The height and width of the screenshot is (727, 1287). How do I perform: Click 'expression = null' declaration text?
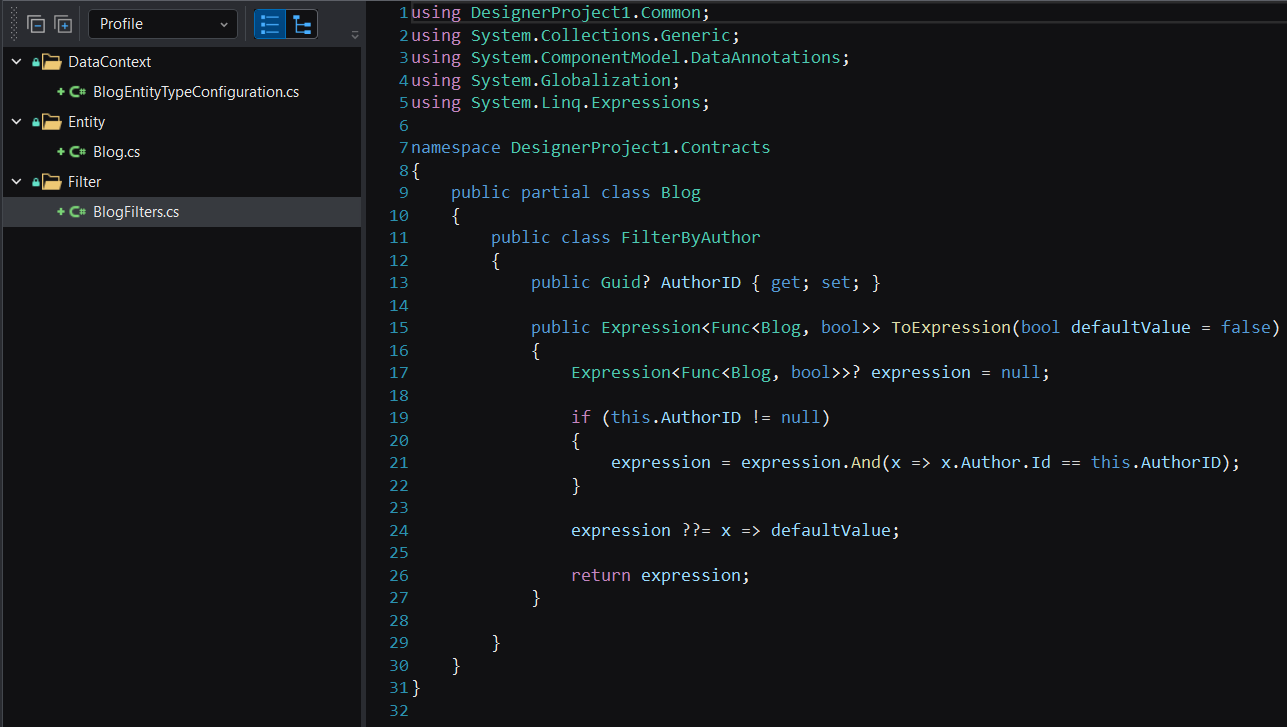(956, 373)
